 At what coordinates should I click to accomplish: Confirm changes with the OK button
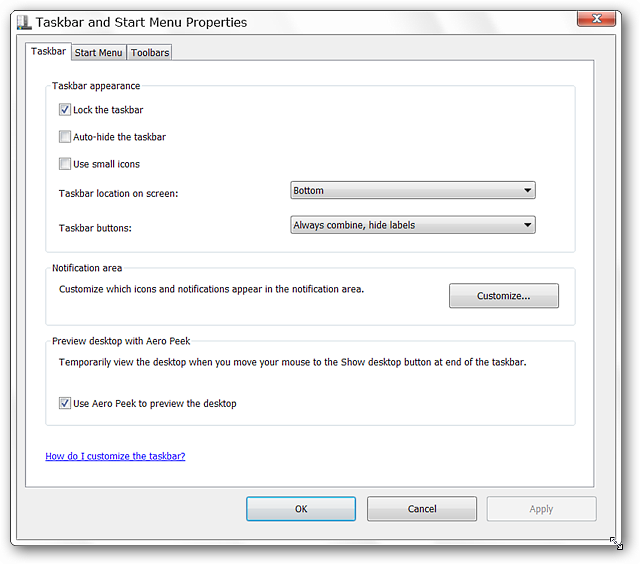pyautogui.click(x=301, y=509)
